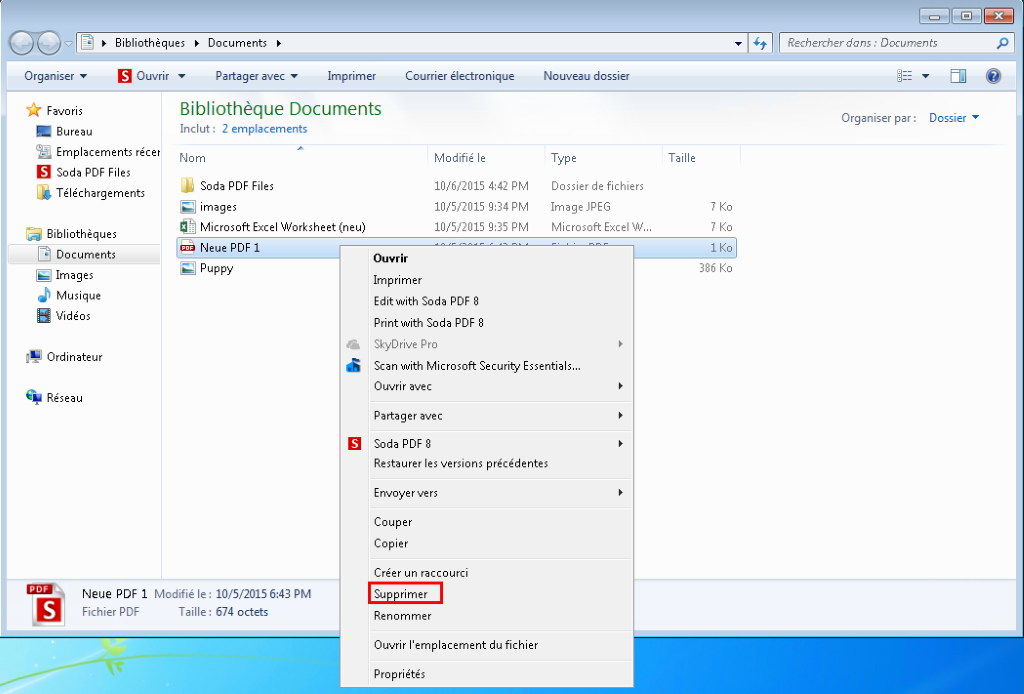Viewport: 1024px width, 694px height.
Task: Select Emplacements récents in Favoris
Action: pyautogui.click(x=107, y=151)
